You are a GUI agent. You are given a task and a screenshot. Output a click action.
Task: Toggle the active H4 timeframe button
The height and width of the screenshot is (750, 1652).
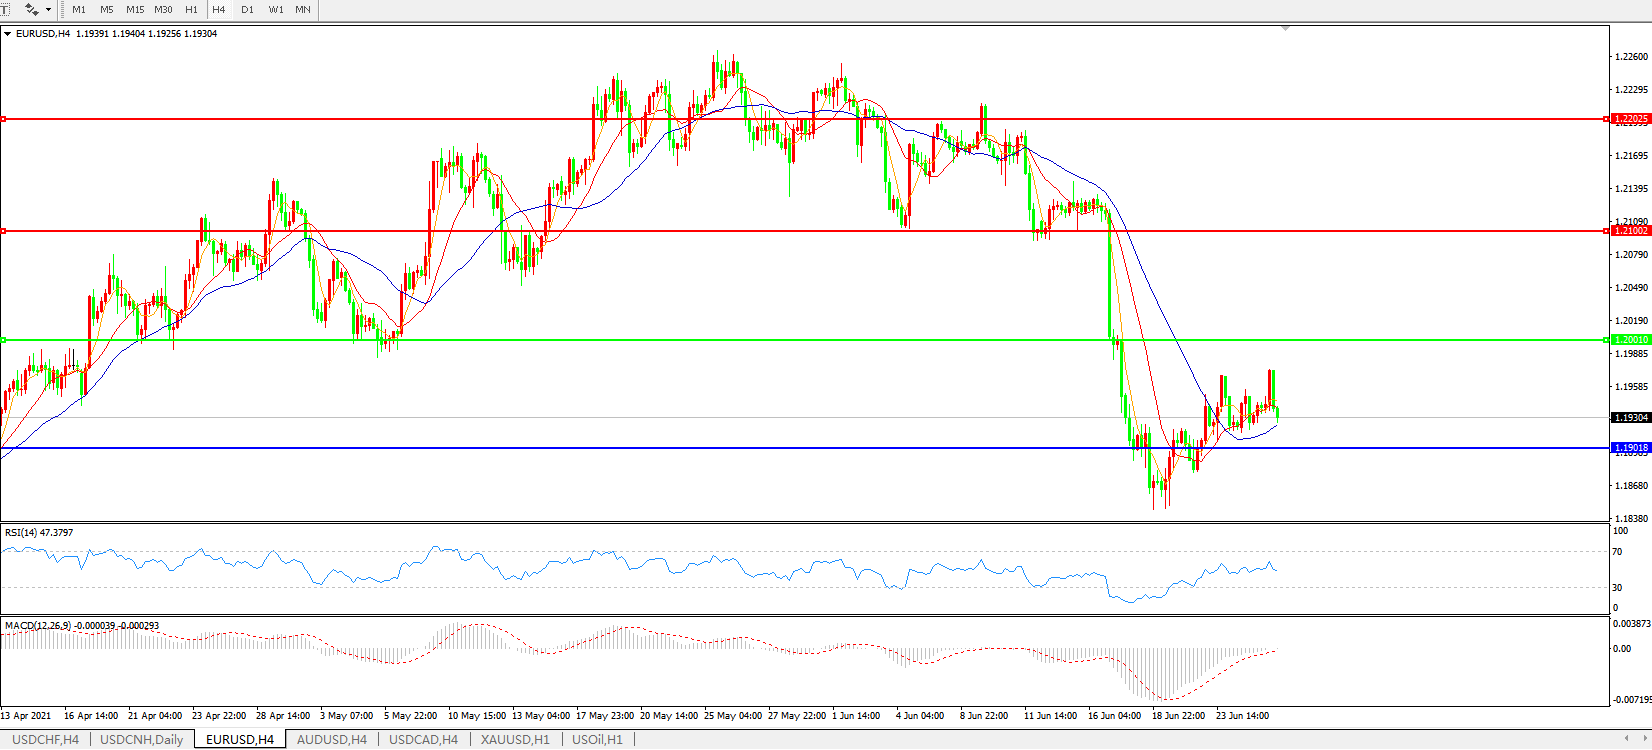[219, 9]
